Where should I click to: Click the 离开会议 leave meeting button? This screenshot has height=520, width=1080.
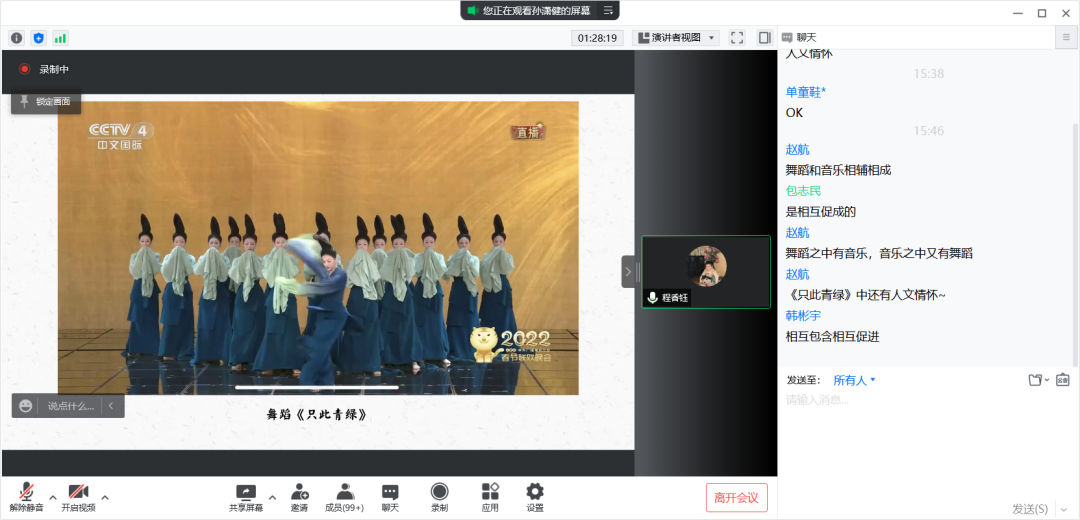click(736, 497)
